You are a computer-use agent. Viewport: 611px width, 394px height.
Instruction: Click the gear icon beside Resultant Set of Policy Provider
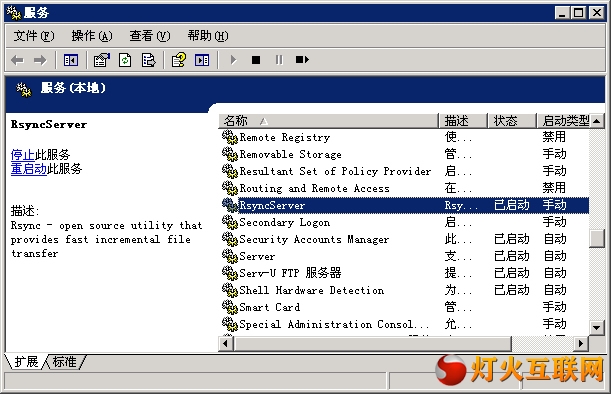click(230, 171)
